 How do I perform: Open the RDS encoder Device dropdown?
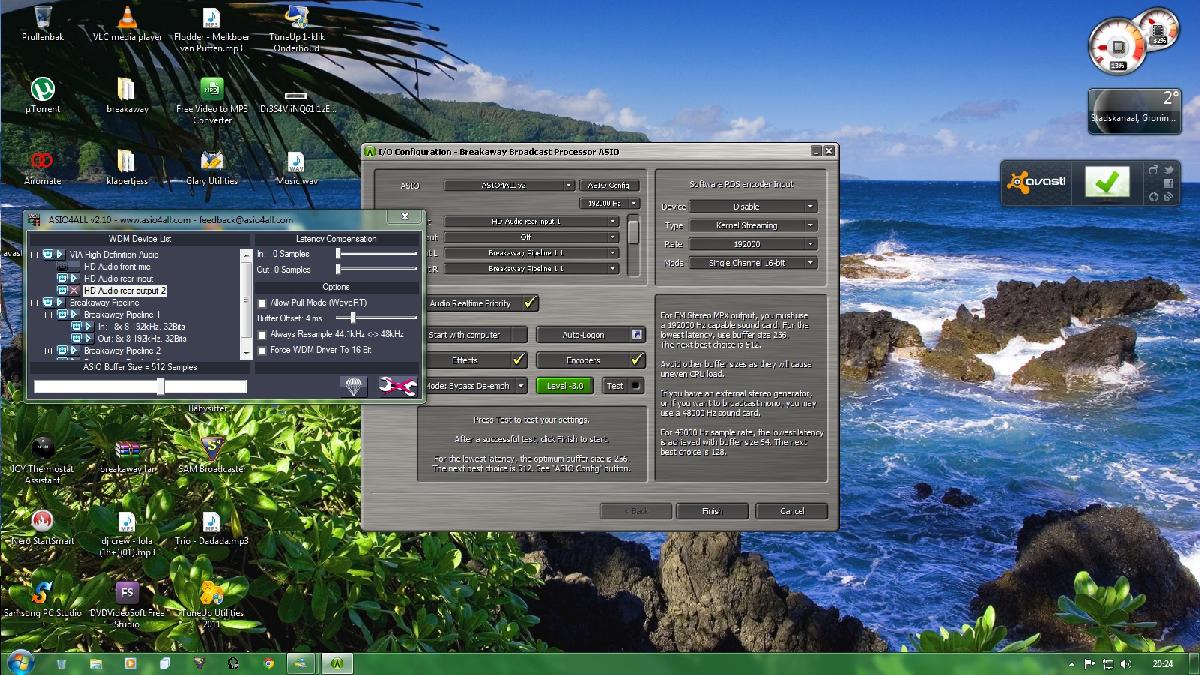pyautogui.click(x=752, y=207)
